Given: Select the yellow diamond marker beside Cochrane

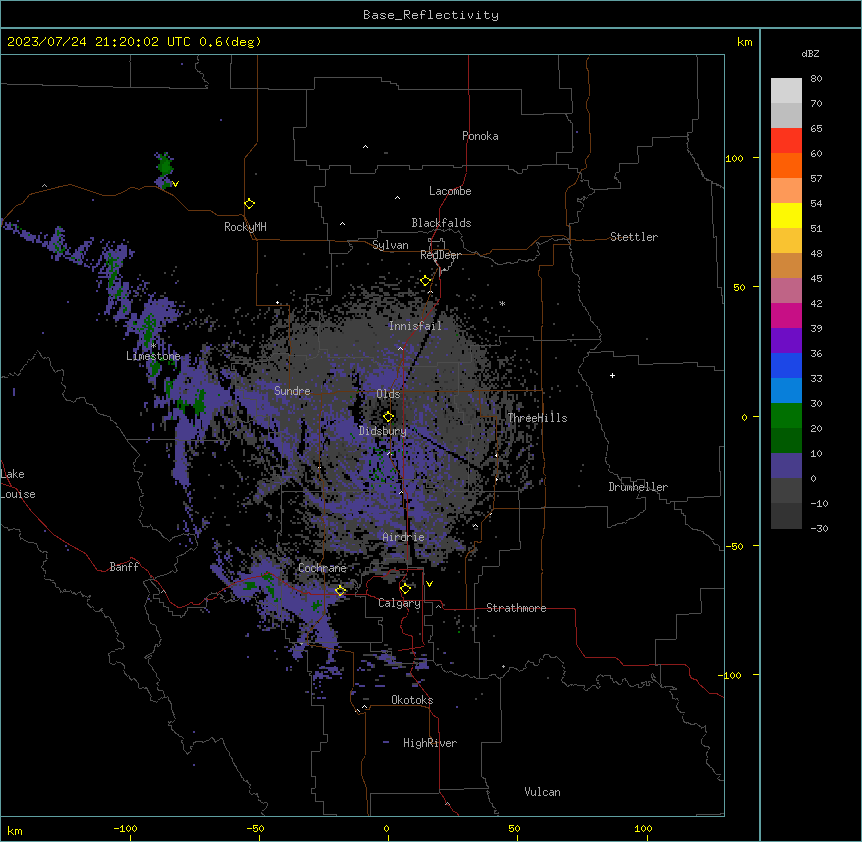Looking at the screenshot, I should [340, 591].
